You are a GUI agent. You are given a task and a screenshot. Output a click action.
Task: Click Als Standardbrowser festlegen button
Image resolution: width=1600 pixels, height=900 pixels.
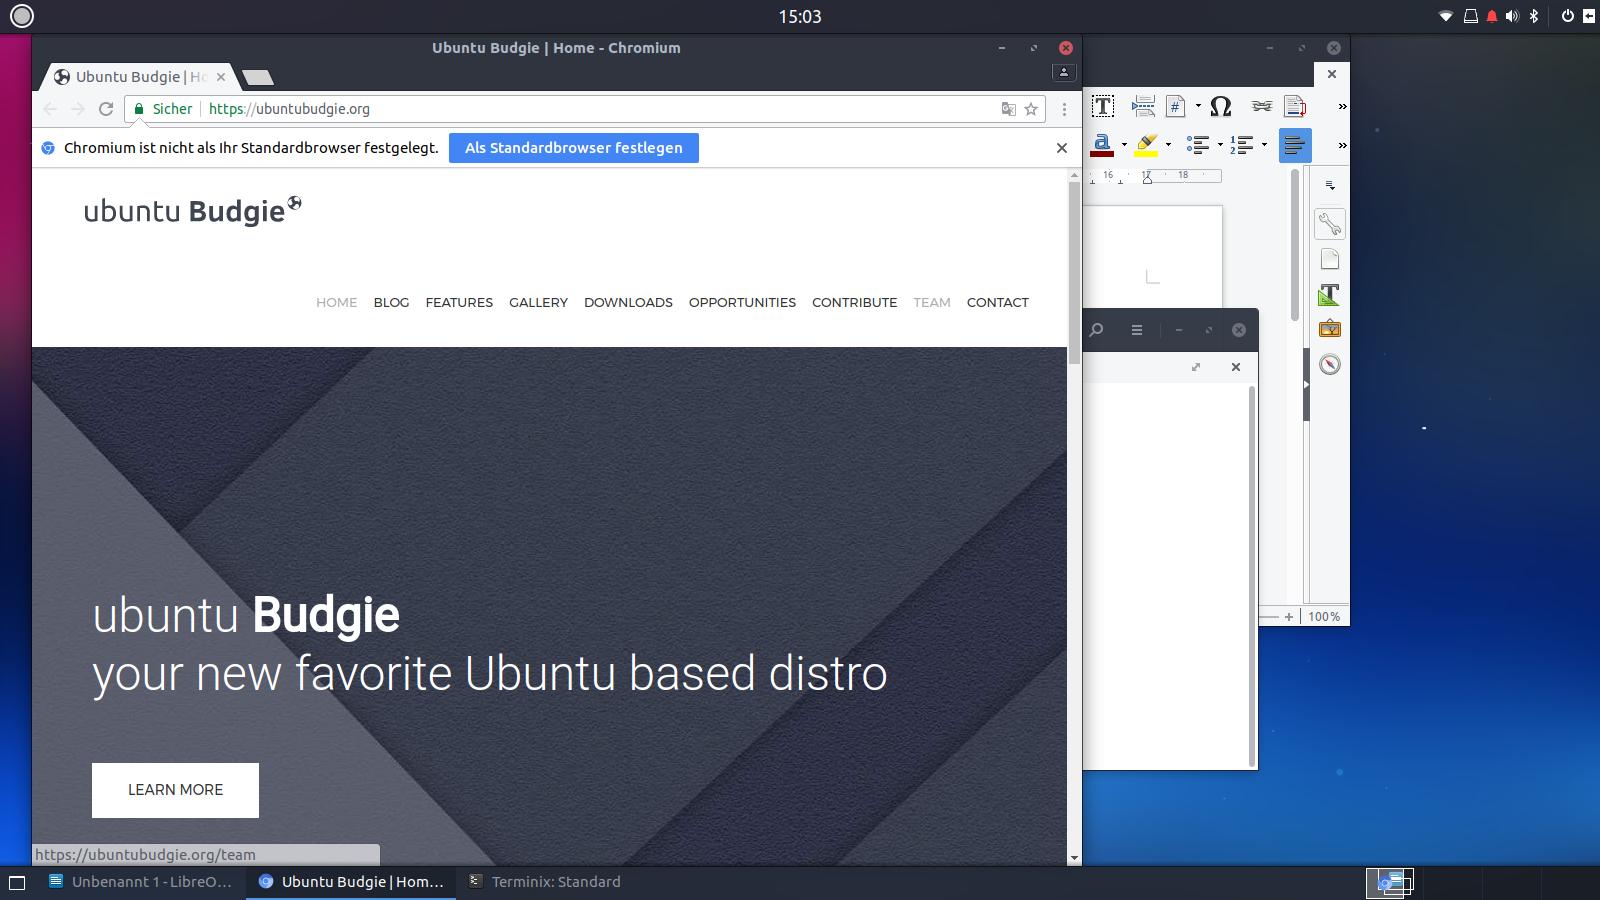pos(574,148)
